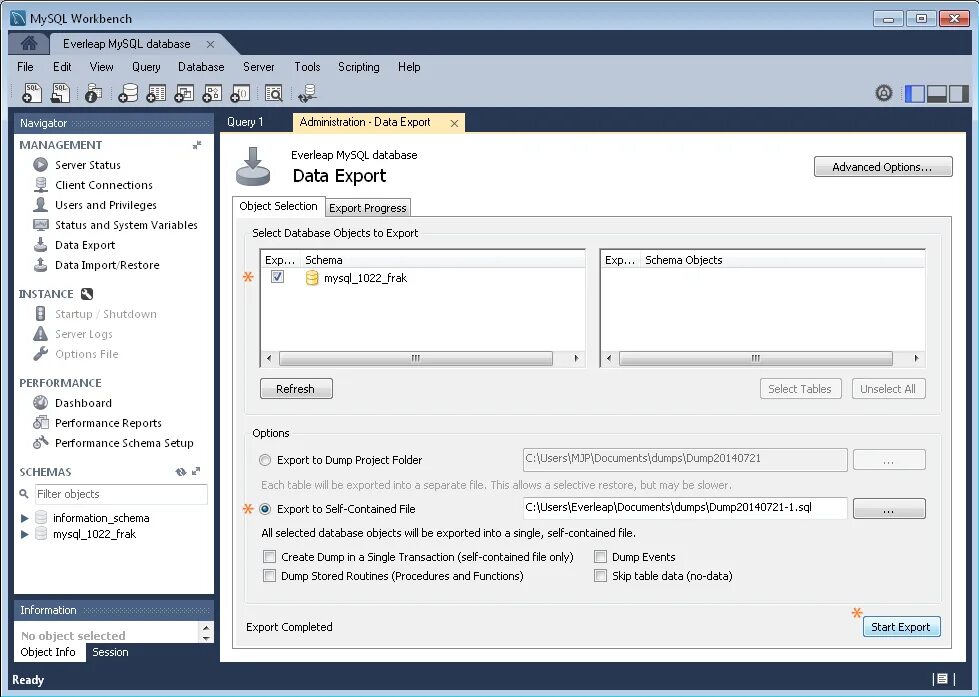The image size is (979, 697).
Task: Collapse the Management section icon
Action: (197, 145)
